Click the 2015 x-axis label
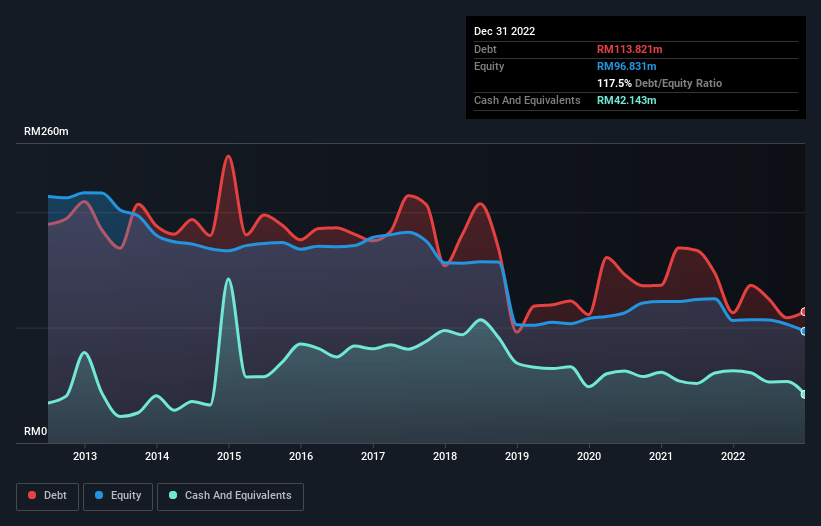821x526 pixels. click(229, 456)
